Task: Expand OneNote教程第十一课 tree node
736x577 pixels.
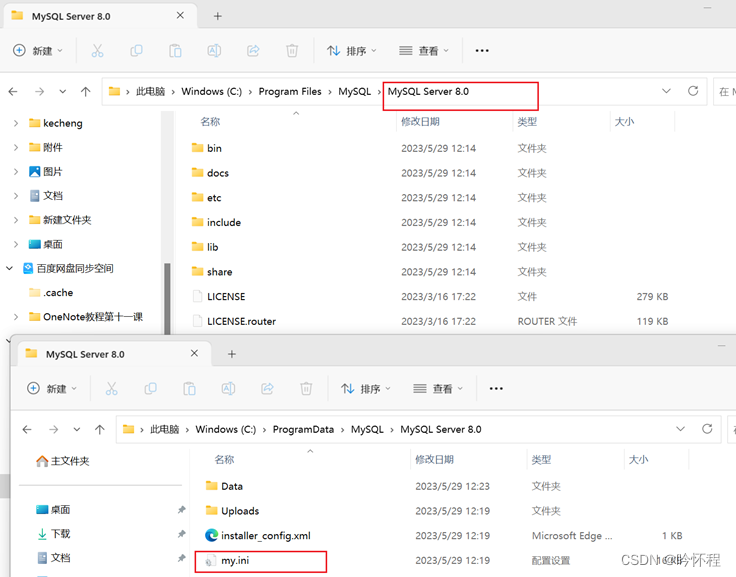Action: point(16,317)
